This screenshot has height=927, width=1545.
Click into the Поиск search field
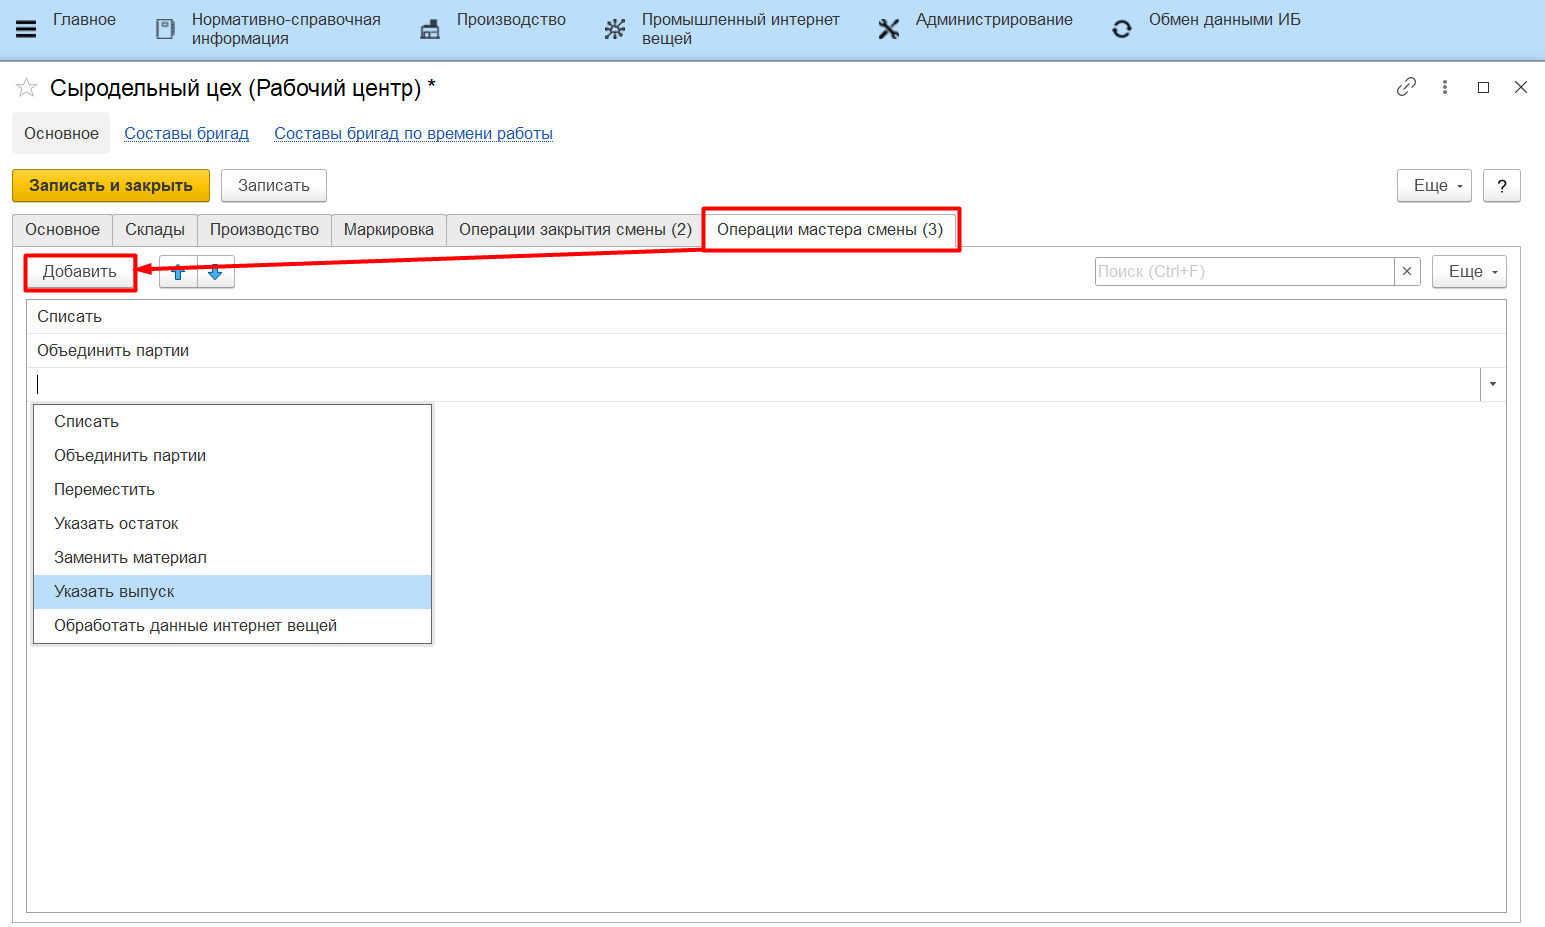1243,272
